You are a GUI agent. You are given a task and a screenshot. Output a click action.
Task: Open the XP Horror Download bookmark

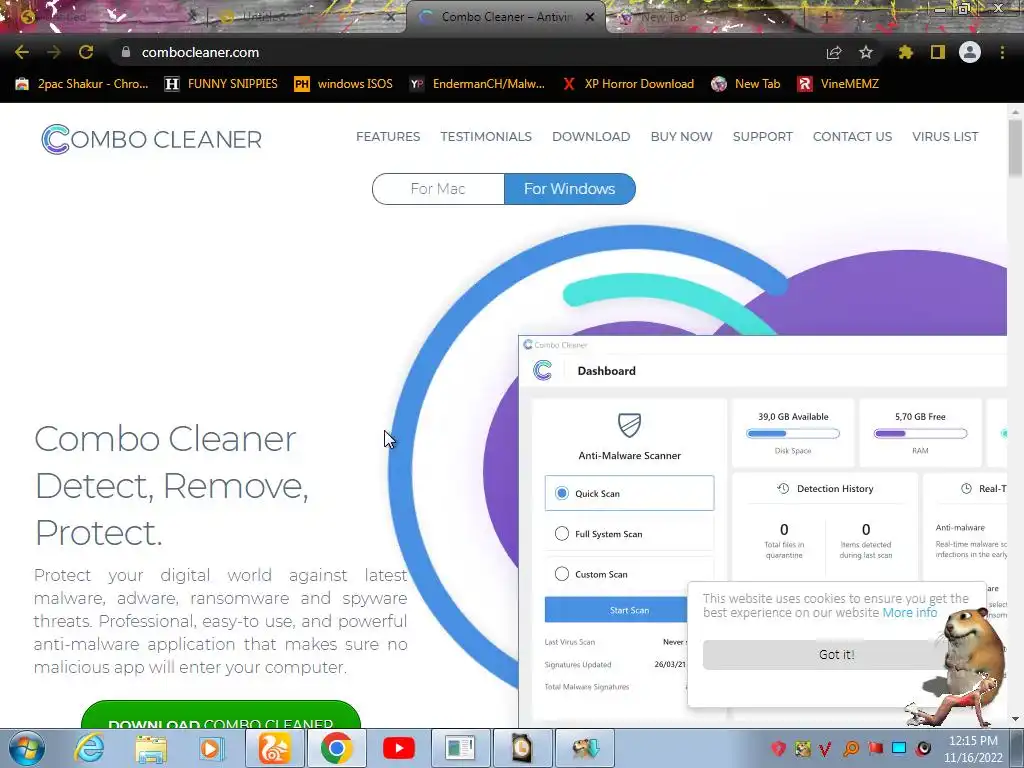[x=628, y=84]
